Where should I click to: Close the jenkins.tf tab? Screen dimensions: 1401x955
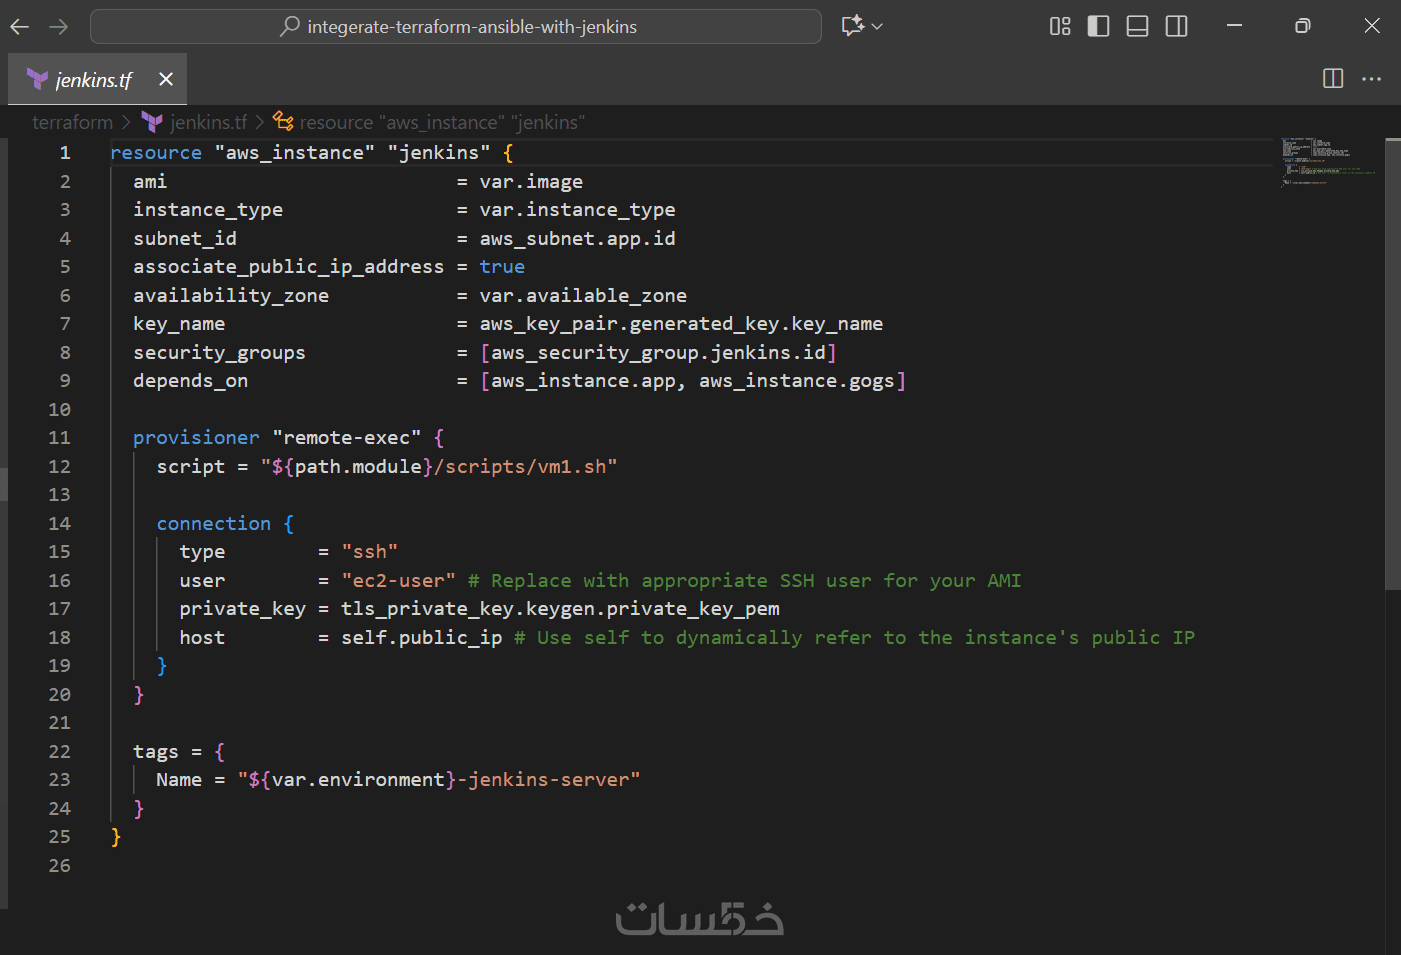[x=166, y=79]
